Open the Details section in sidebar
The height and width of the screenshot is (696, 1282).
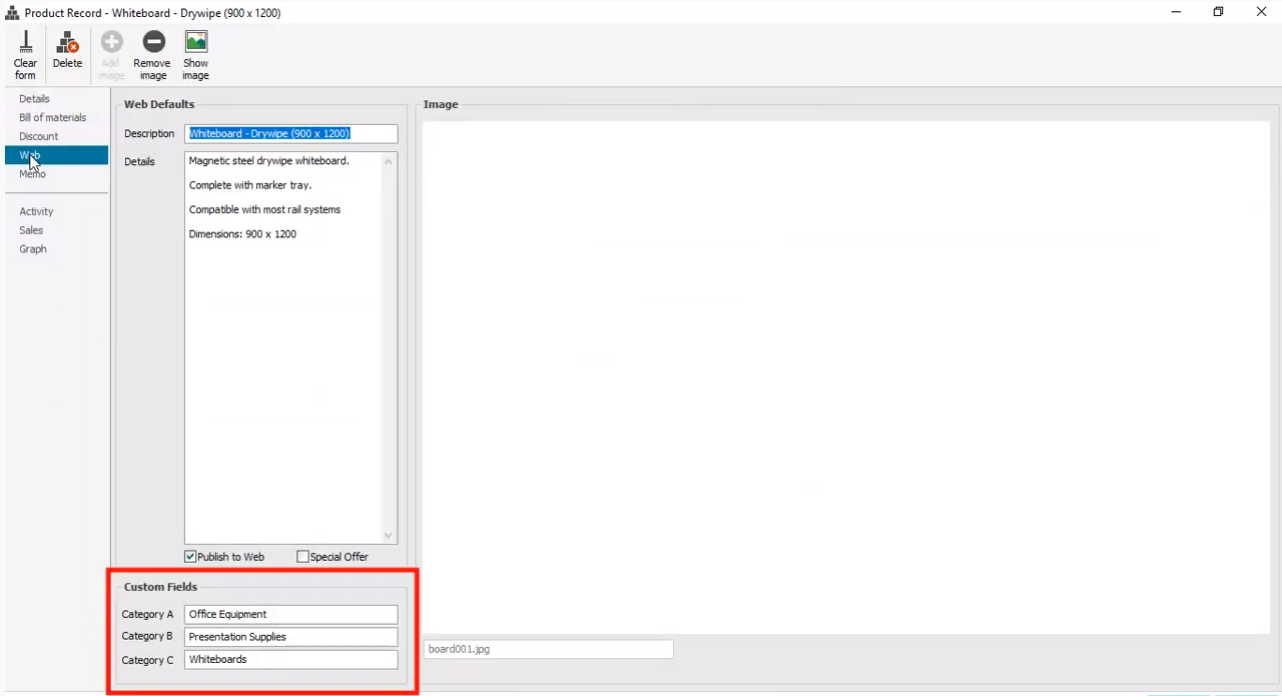(34, 99)
